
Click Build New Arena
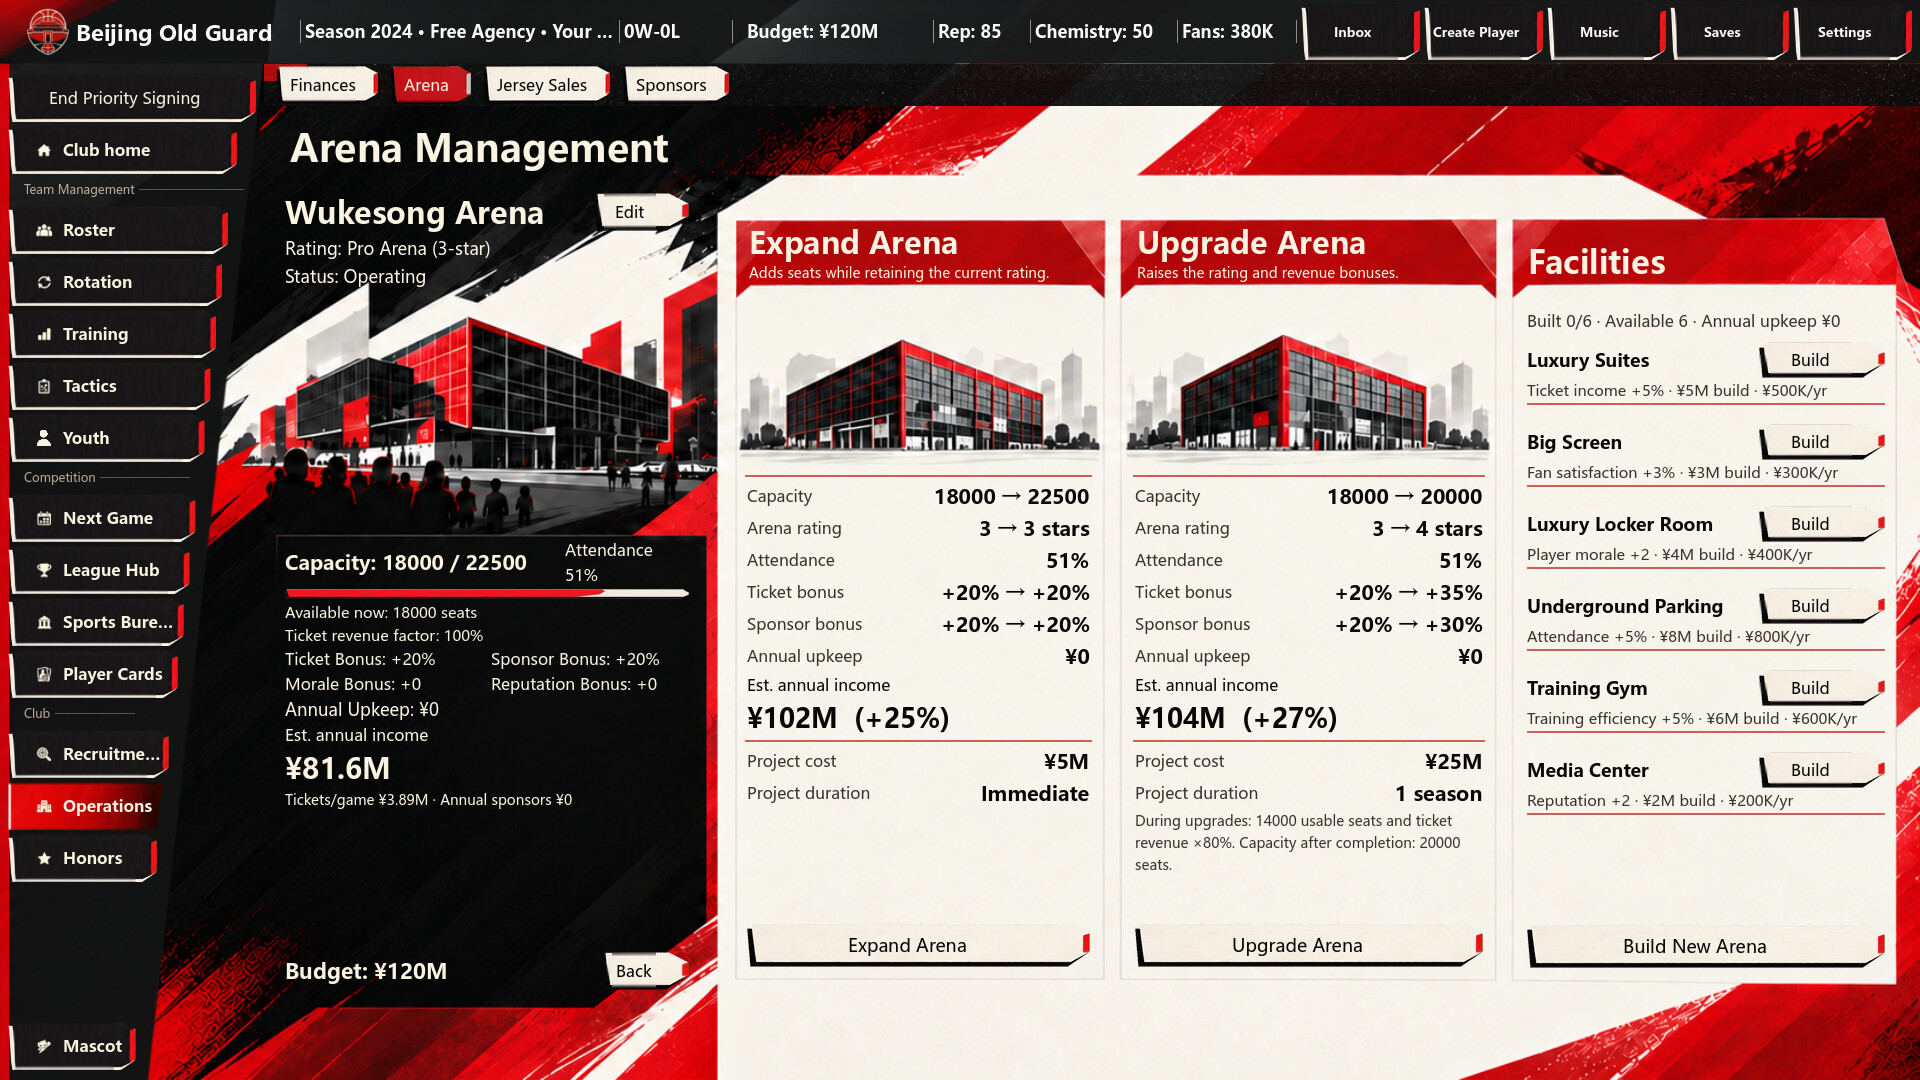pyautogui.click(x=1705, y=946)
